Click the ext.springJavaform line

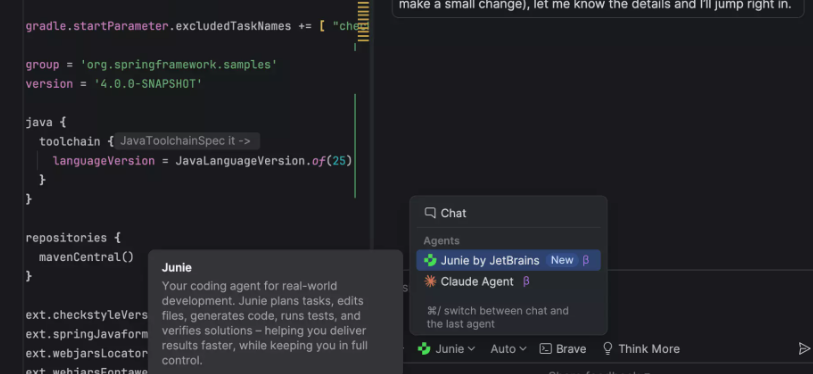87,334
